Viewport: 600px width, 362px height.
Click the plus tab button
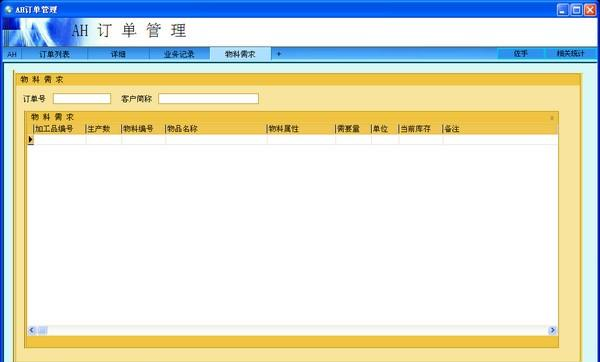tap(279, 54)
